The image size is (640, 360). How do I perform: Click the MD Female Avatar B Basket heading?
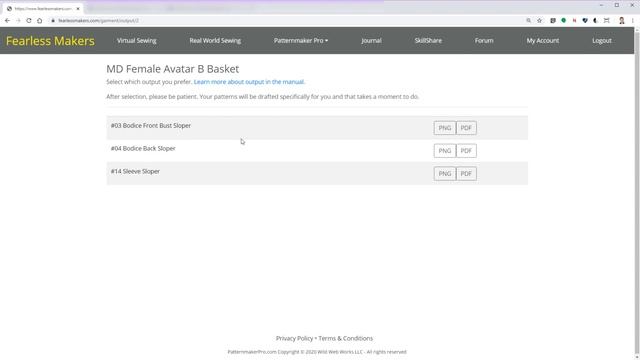[173, 69]
